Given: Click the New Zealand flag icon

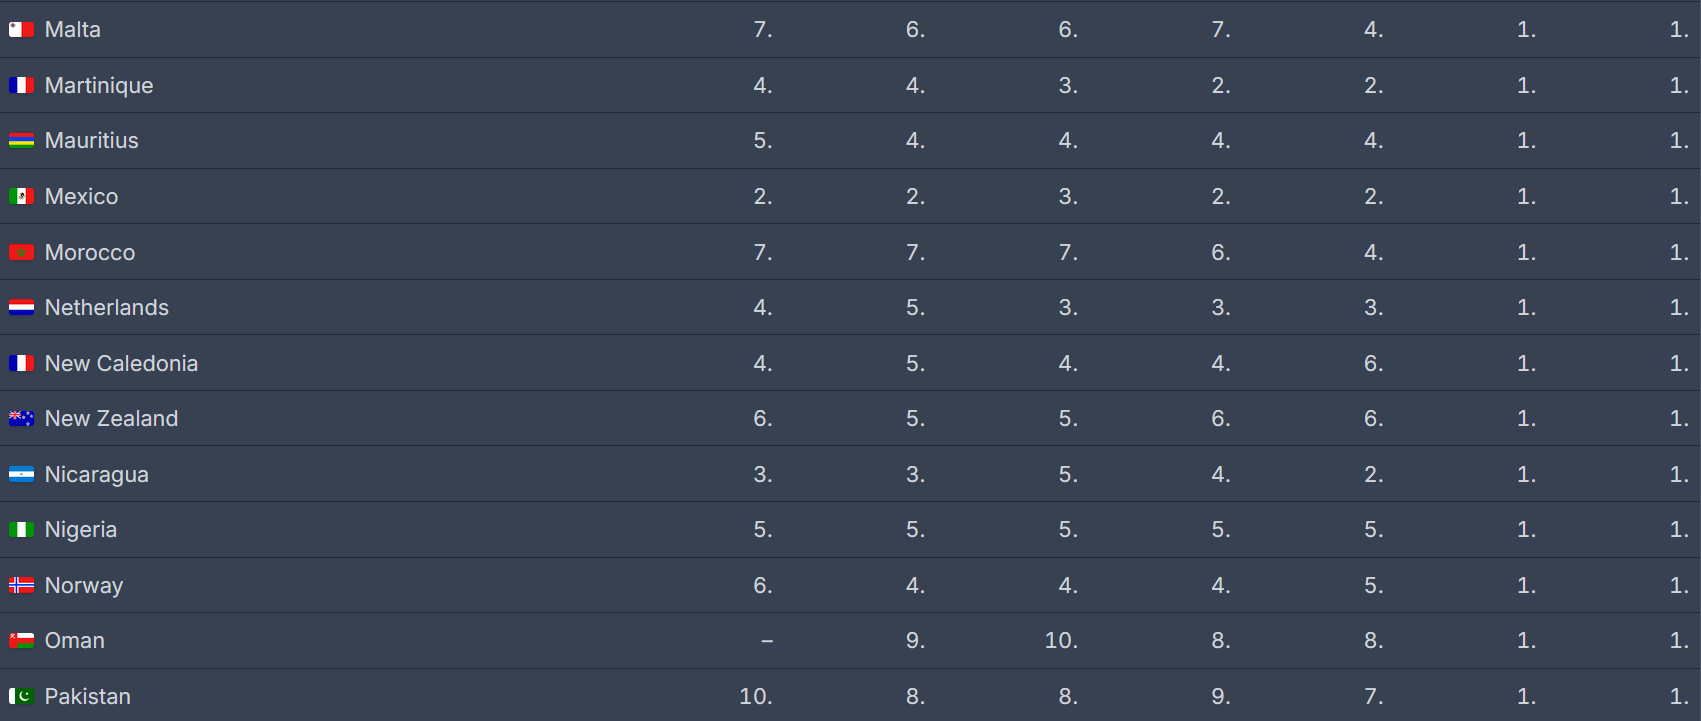Looking at the screenshot, I should [21, 419].
